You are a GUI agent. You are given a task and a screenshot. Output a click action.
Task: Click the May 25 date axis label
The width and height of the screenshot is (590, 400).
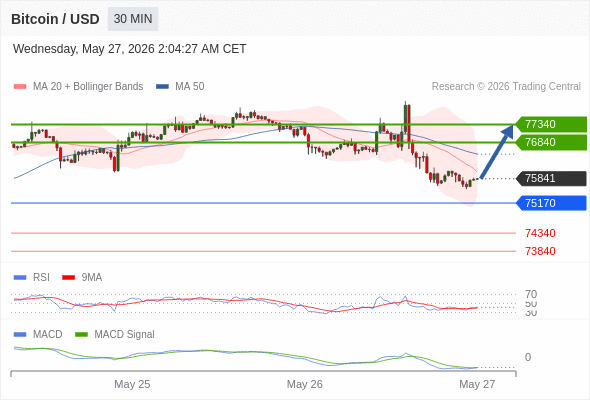[x=132, y=384]
